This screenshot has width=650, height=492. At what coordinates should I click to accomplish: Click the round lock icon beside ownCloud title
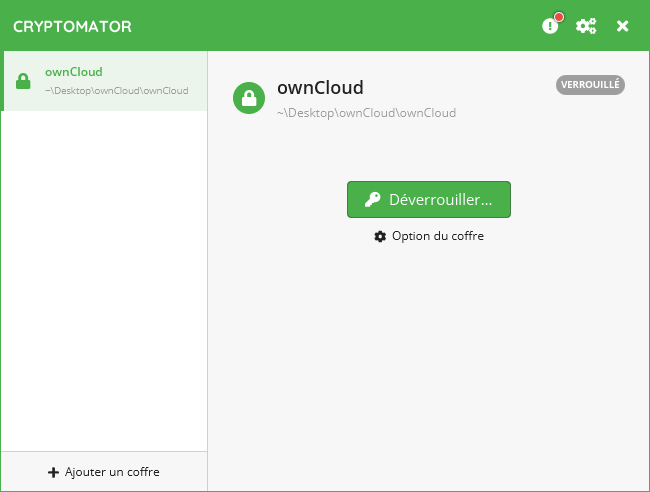coord(249,98)
